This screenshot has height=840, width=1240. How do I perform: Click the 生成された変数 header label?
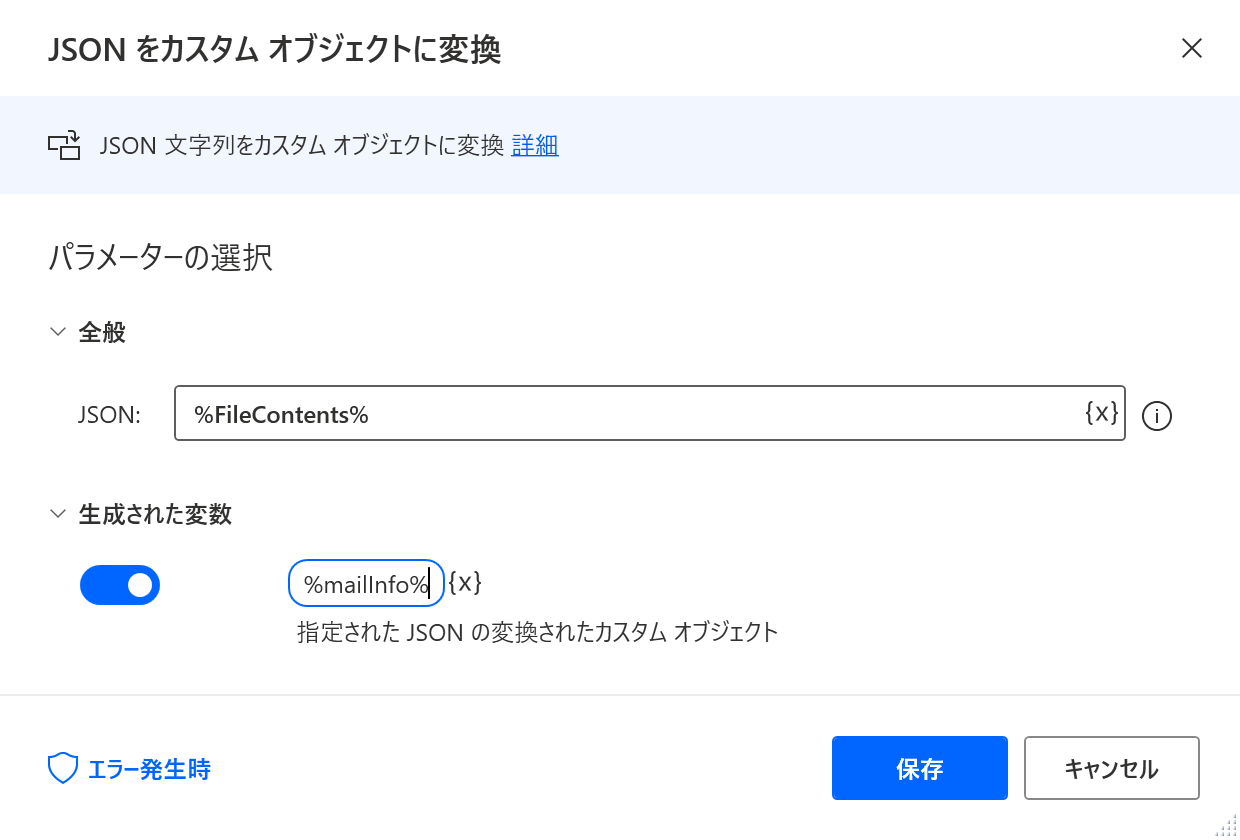pos(155,514)
